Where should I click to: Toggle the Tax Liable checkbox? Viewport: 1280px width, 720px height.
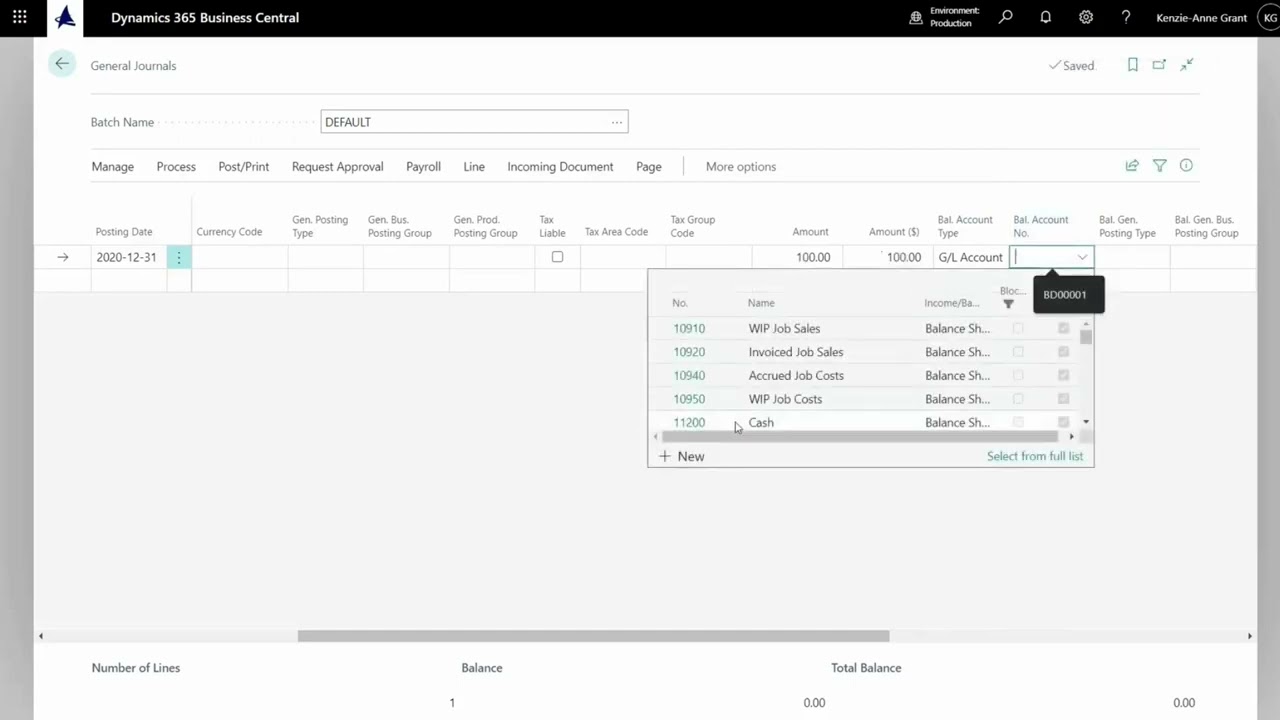pyautogui.click(x=557, y=257)
